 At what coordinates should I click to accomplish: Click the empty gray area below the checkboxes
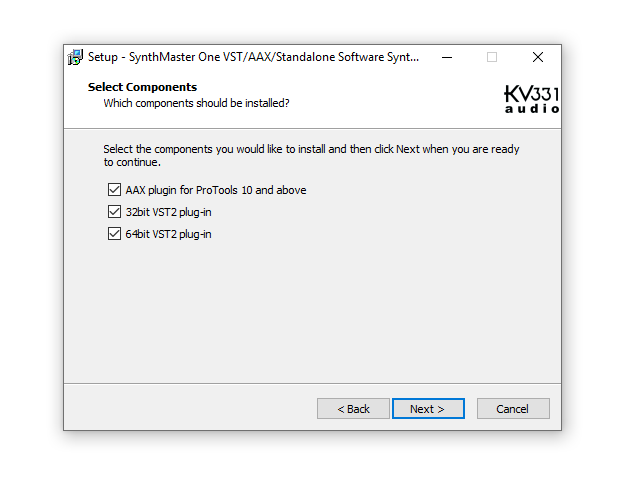(x=310, y=310)
